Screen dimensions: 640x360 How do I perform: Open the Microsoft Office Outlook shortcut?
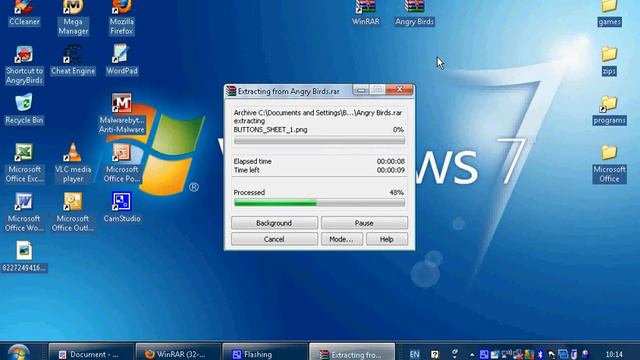pyautogui.click(x=73, y=212)
